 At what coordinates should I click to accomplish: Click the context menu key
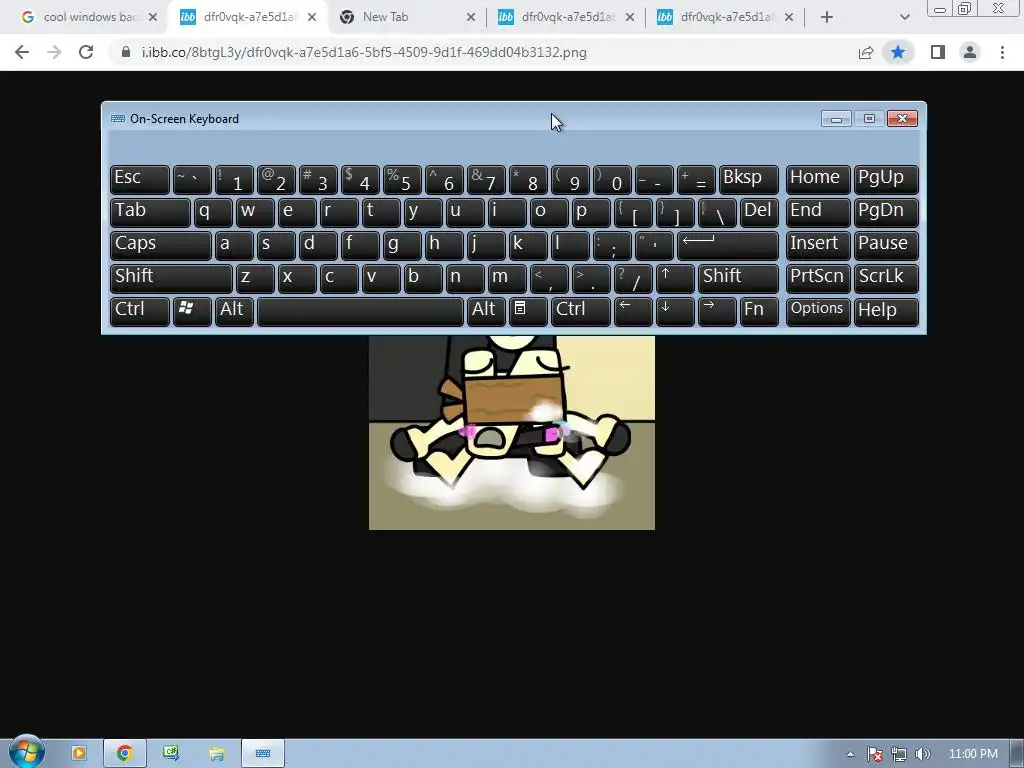pos(528,312)
